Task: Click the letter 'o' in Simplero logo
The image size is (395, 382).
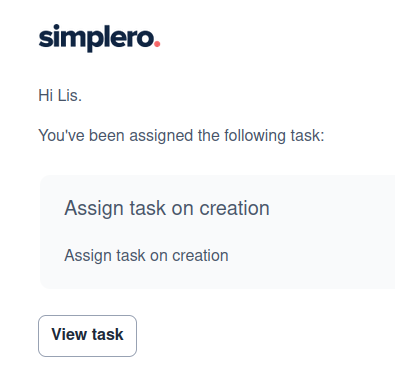Action: pos(146,39)
